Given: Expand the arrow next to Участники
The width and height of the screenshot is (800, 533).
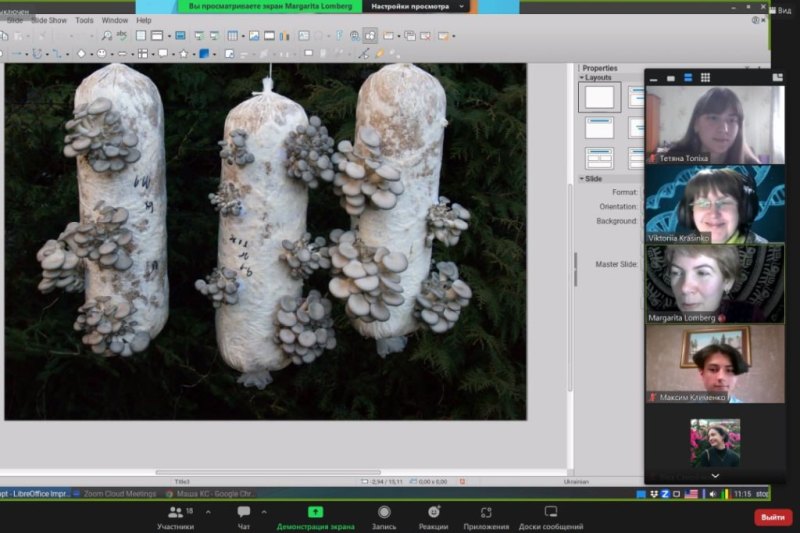Looking at the screenshot, I should [208, 511].
